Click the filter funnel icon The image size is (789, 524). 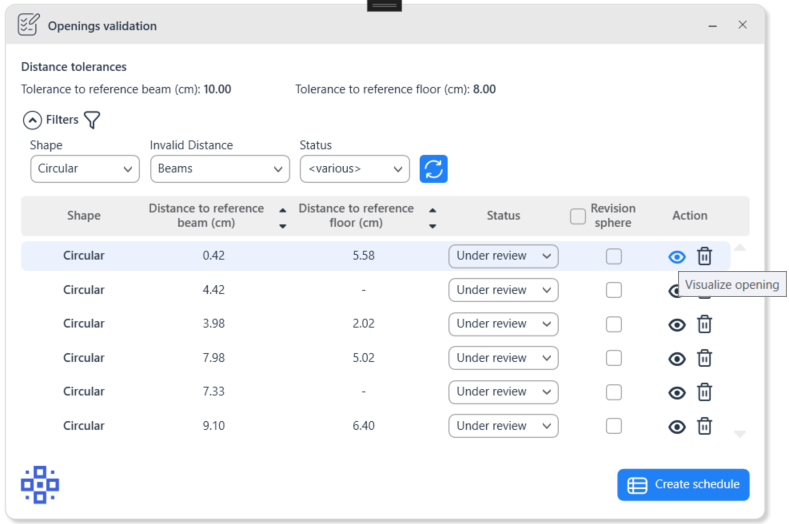click(92, 120)
